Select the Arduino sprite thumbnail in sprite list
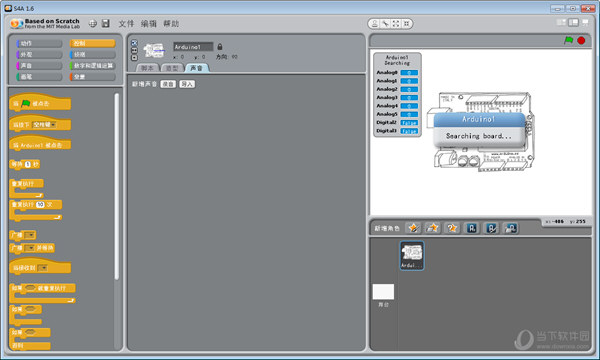The width and height of the screenshot is (600, 360). click(412, 255)
